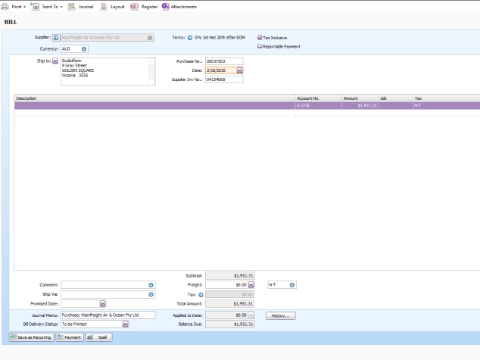
Task: Open the Date calendar picker
Action: pos(240,70)
